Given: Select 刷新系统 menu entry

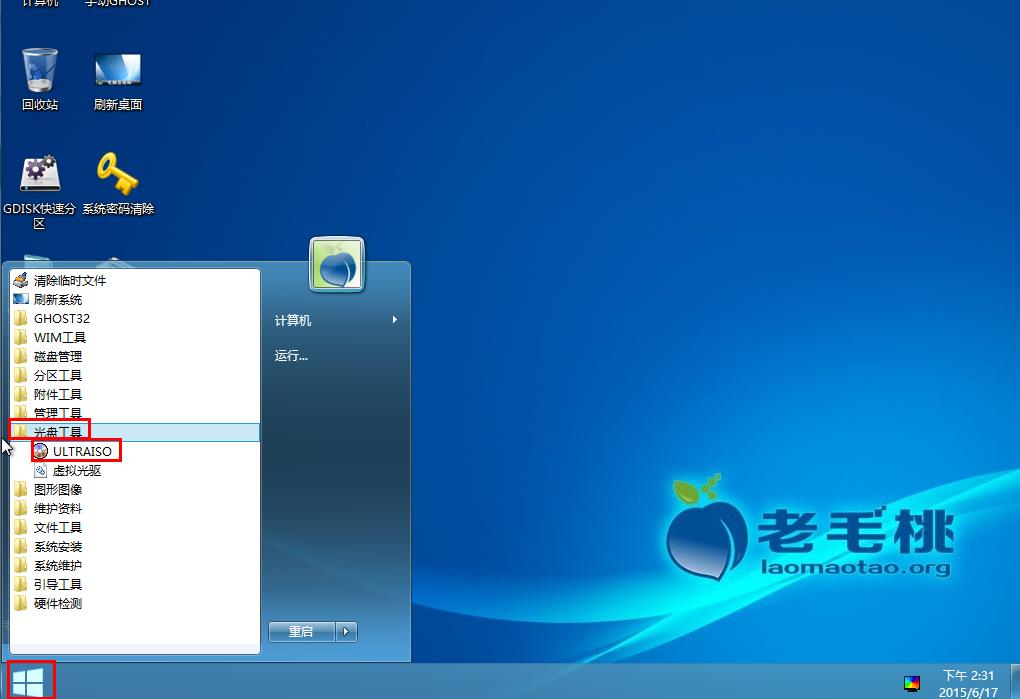Looking at the screenshot, I should coord(58,299).
